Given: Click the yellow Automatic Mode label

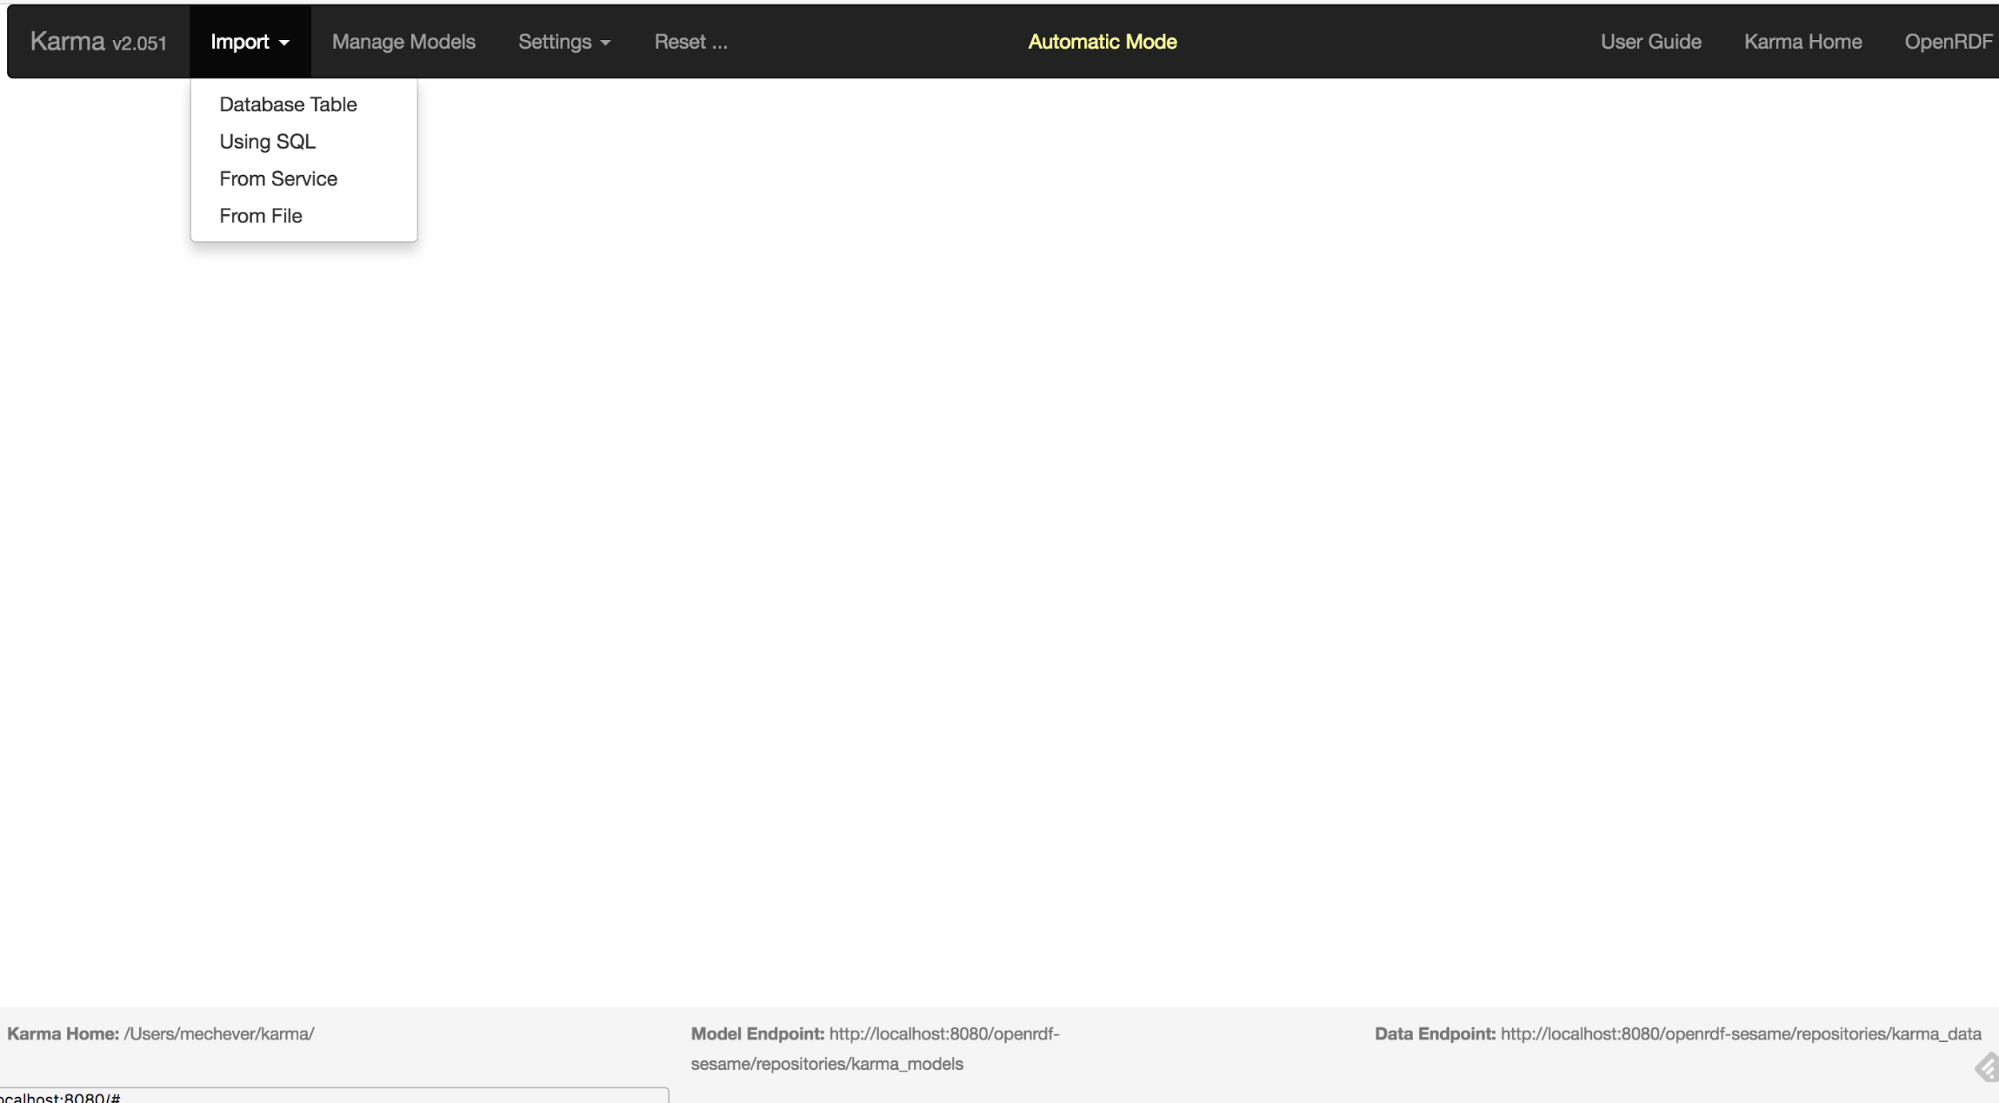Looking at the screenshot, I should point(1102,42).
